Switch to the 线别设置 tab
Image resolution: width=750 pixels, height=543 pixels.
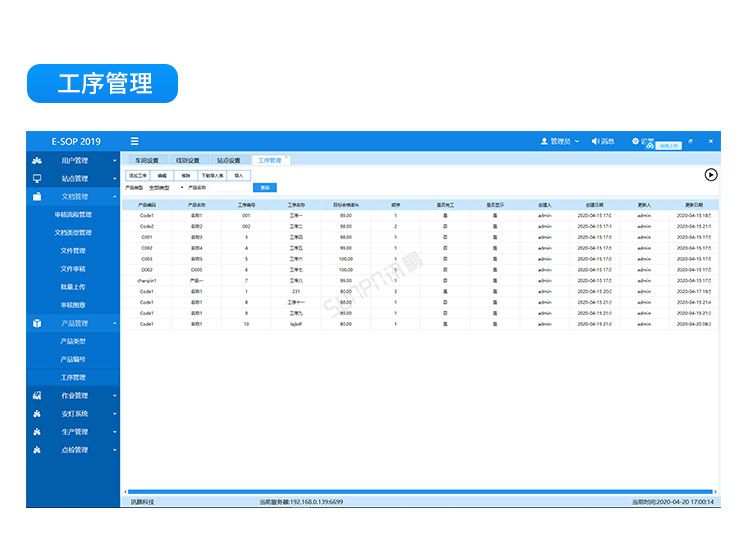(188, 160)
